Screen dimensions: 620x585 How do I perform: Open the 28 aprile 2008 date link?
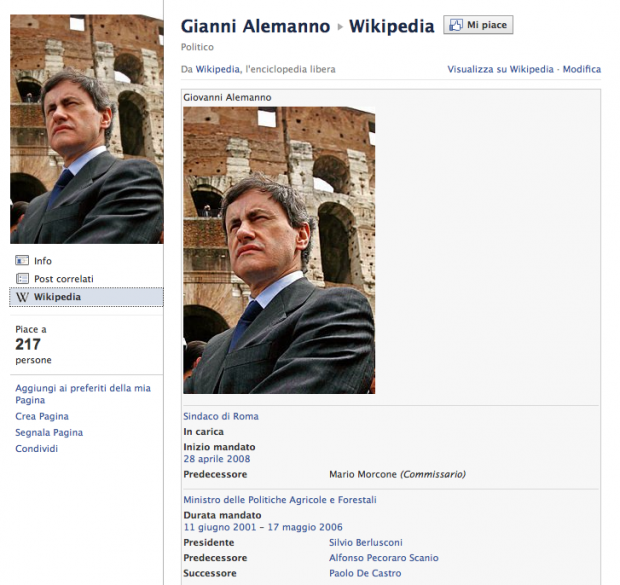(x=217, y=459)
